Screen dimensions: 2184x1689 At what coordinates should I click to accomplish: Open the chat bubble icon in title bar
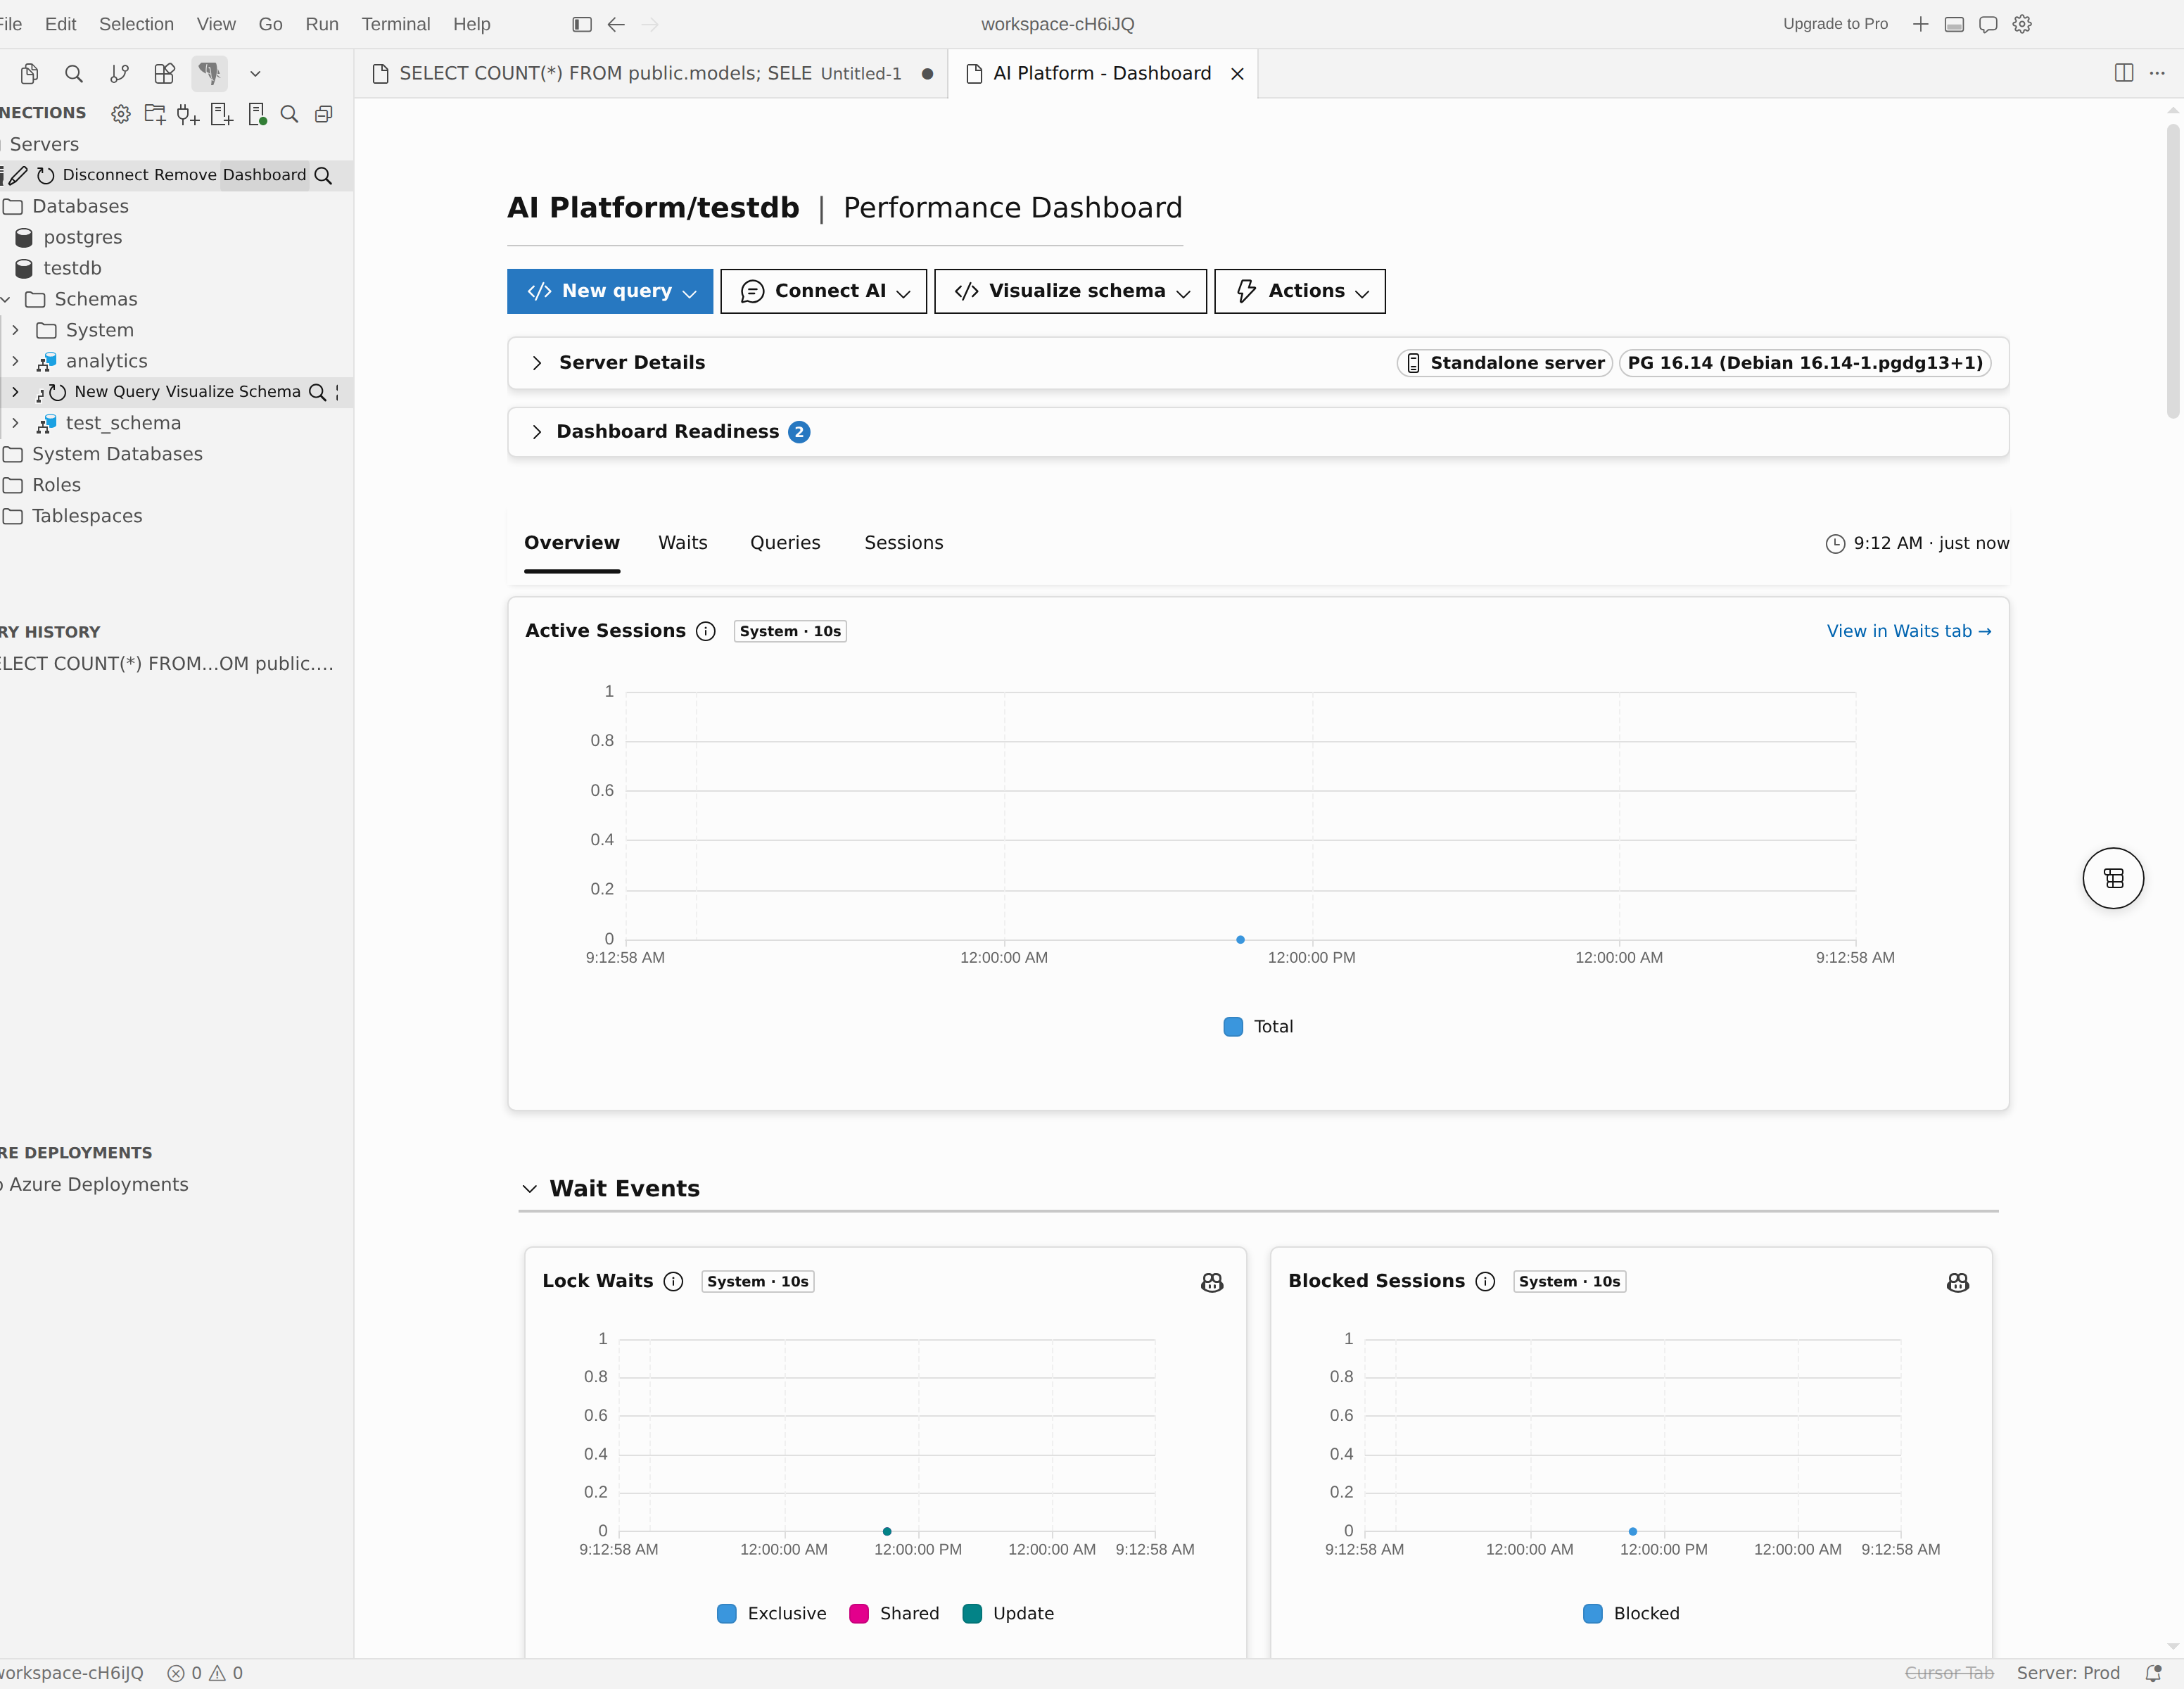1988,24
